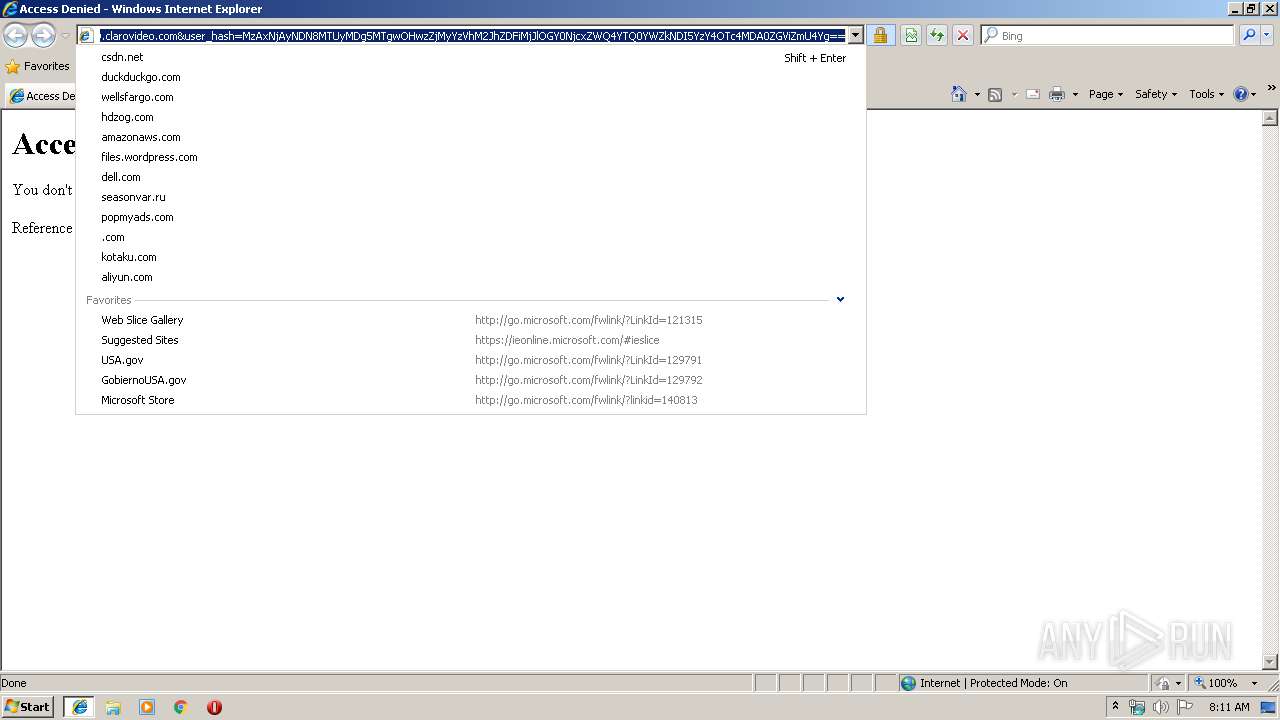This screenshot has width=1280, height=720.
Task: Open recent pages dropdown arrow
Action: pos(65,36)
